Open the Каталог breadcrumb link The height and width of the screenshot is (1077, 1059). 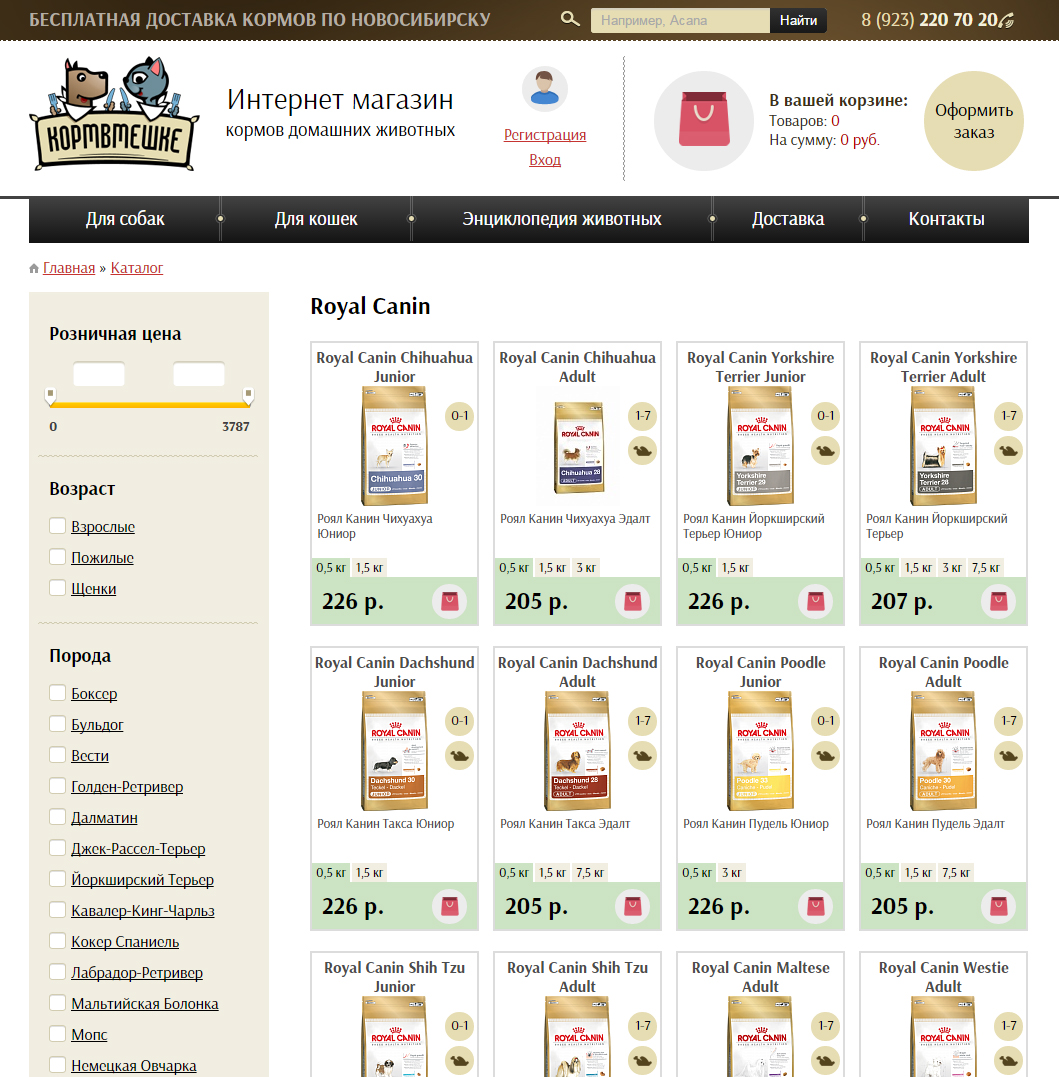137,268
